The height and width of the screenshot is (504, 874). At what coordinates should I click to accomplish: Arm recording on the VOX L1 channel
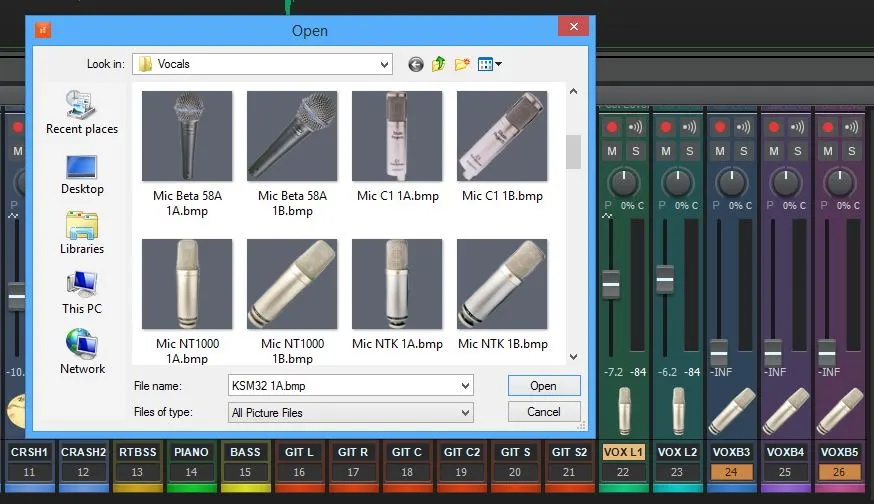tap(611, 128)
